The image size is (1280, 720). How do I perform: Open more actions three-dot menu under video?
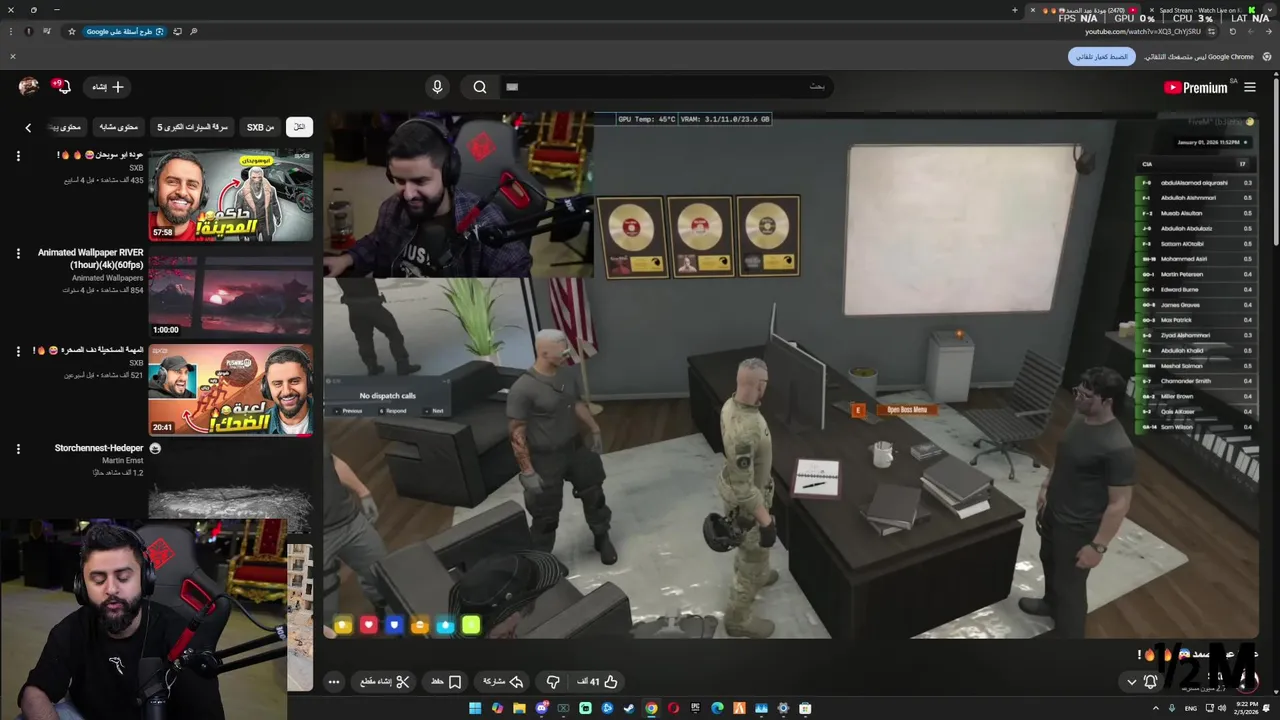click(334, 682)
